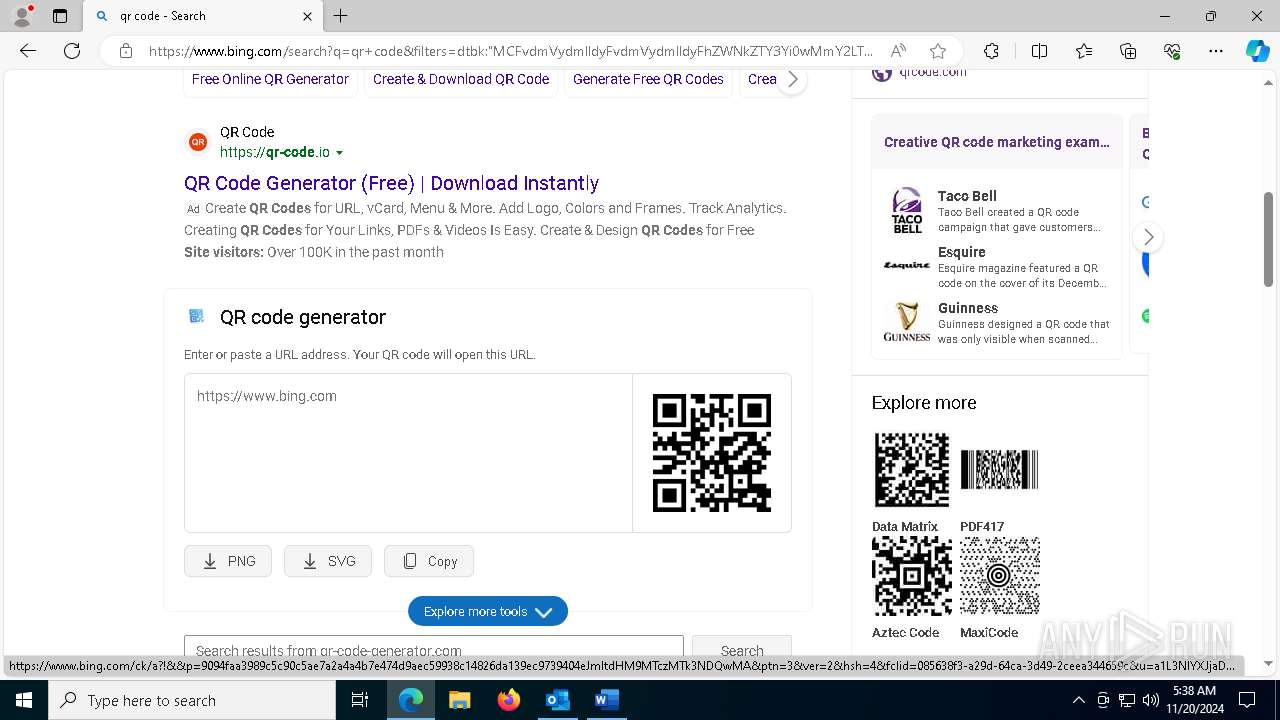Viewport: 1280px width, 720px height.
Task: Click the QR code generator widget icon
Action: [x=197, y=316]
